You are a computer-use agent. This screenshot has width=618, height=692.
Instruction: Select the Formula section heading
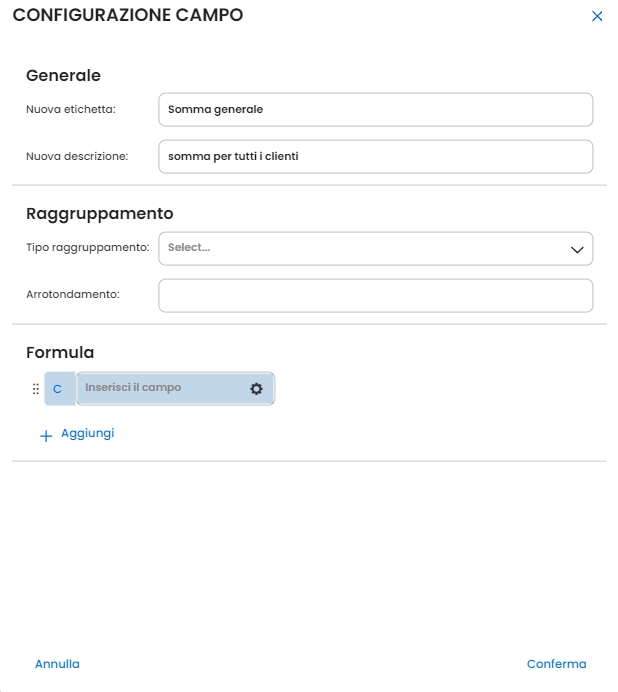[60, 352]
